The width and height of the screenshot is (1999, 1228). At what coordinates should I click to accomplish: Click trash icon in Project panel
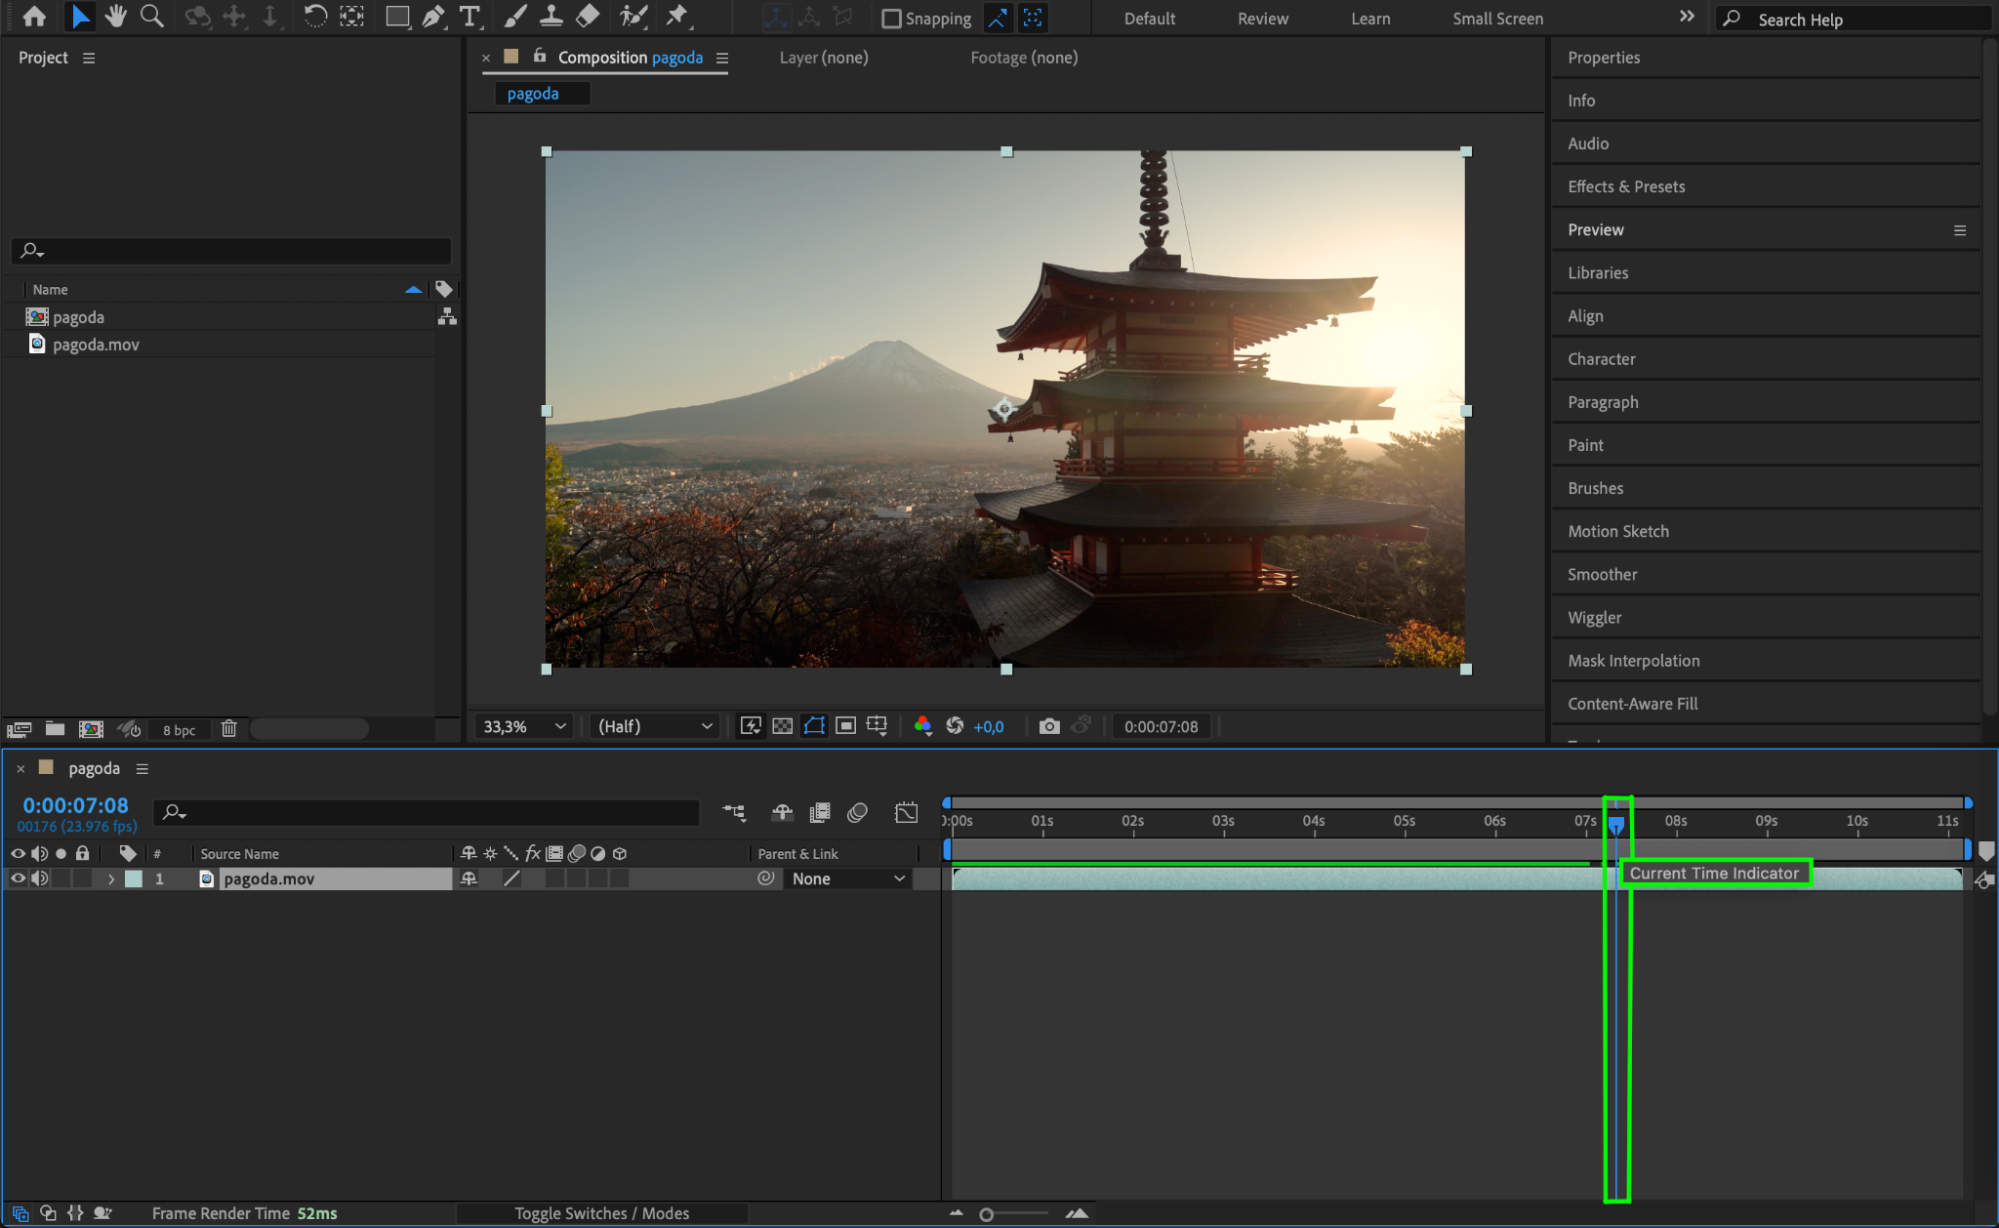pyautogui.click(x=229, y=729)
